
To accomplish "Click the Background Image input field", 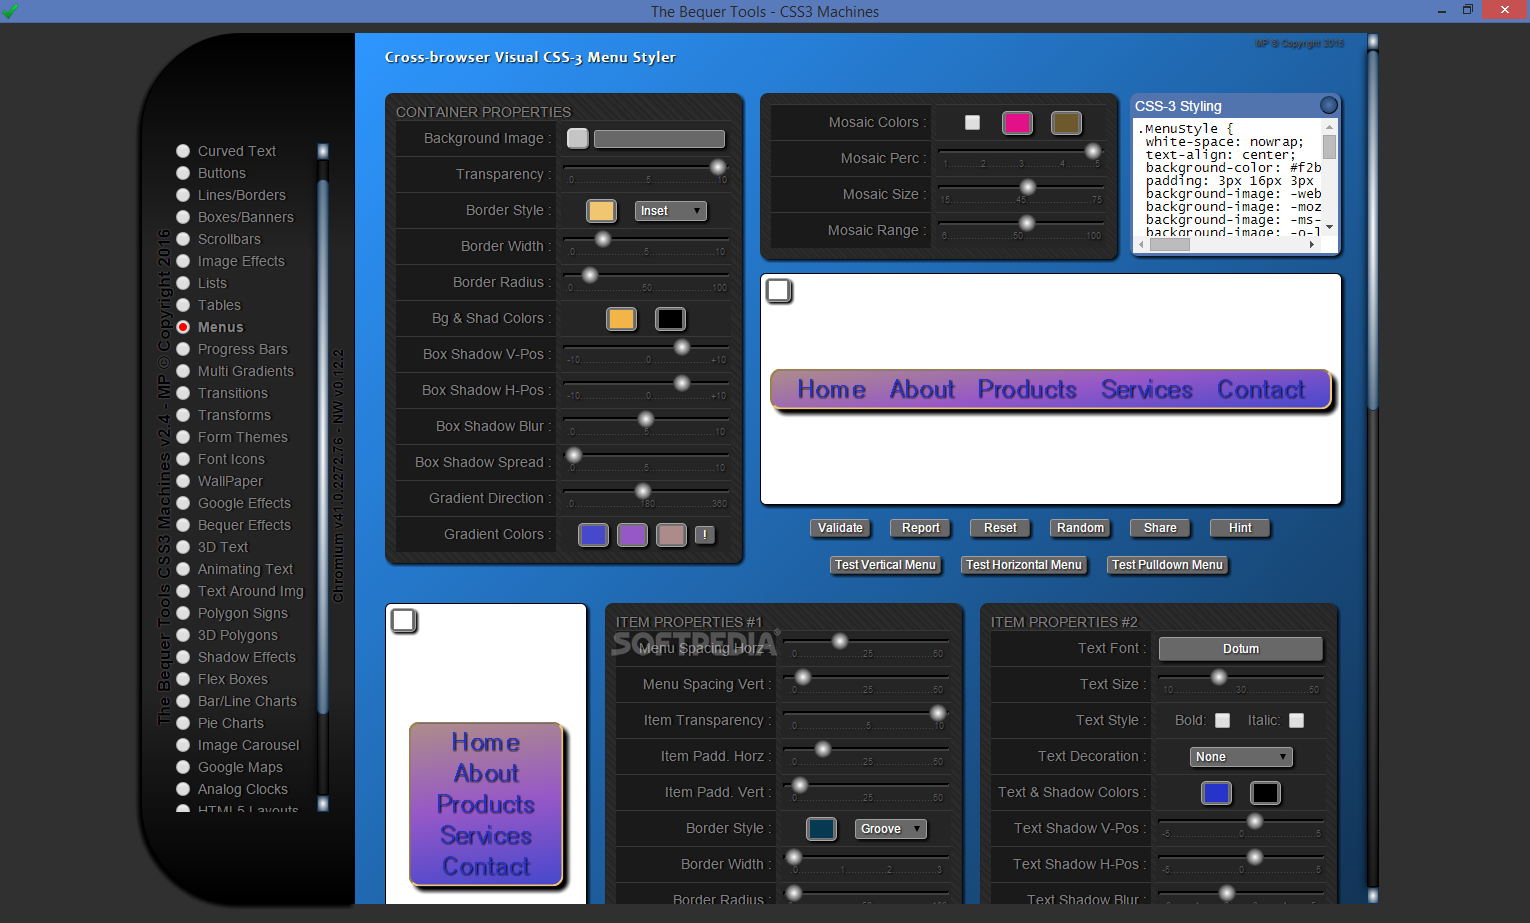I will [x=659, y=139].
